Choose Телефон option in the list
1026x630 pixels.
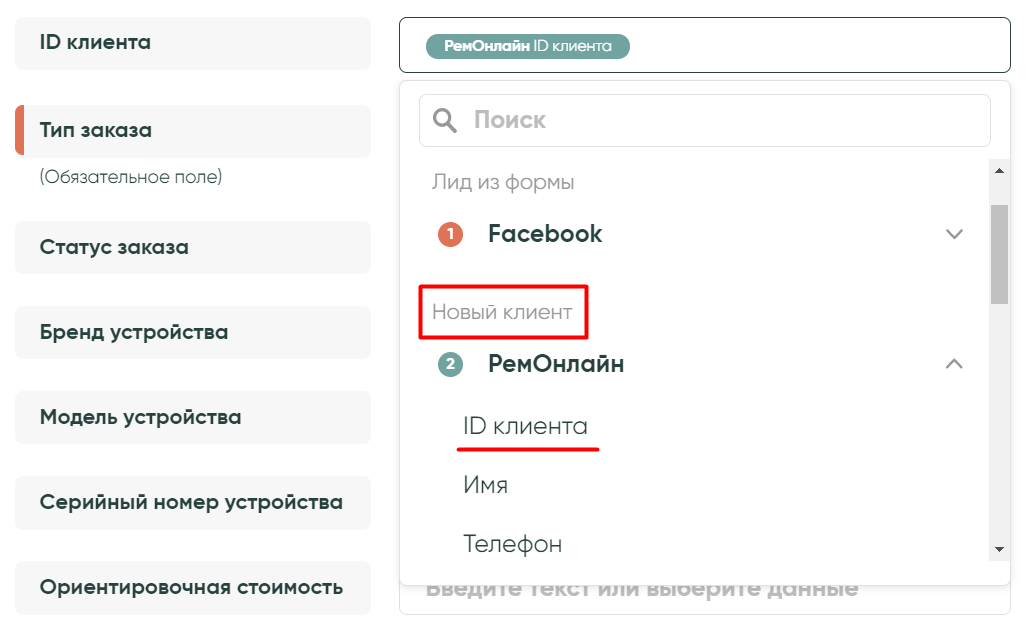[513, 544]
